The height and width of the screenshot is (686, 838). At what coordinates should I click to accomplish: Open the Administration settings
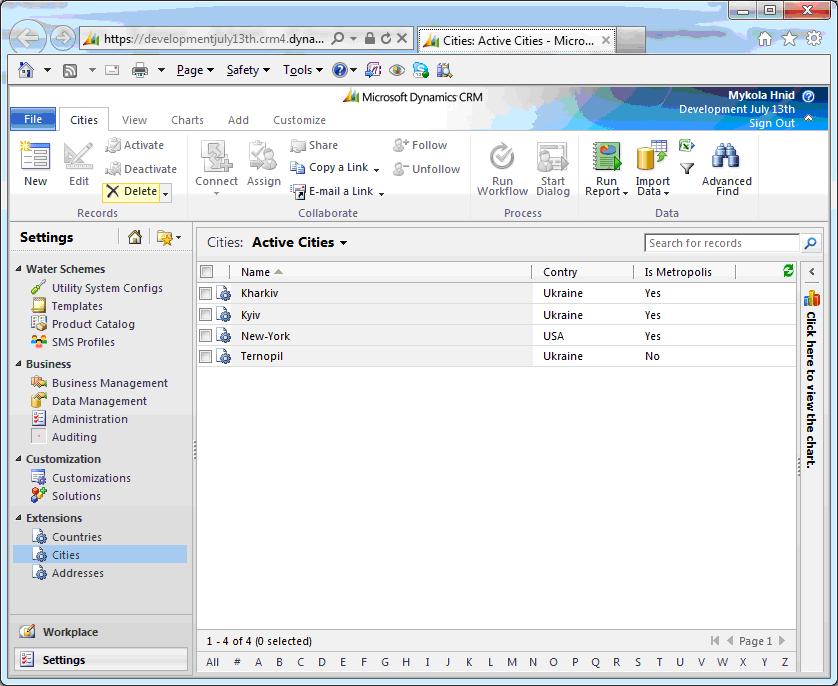tap(90, 419)
